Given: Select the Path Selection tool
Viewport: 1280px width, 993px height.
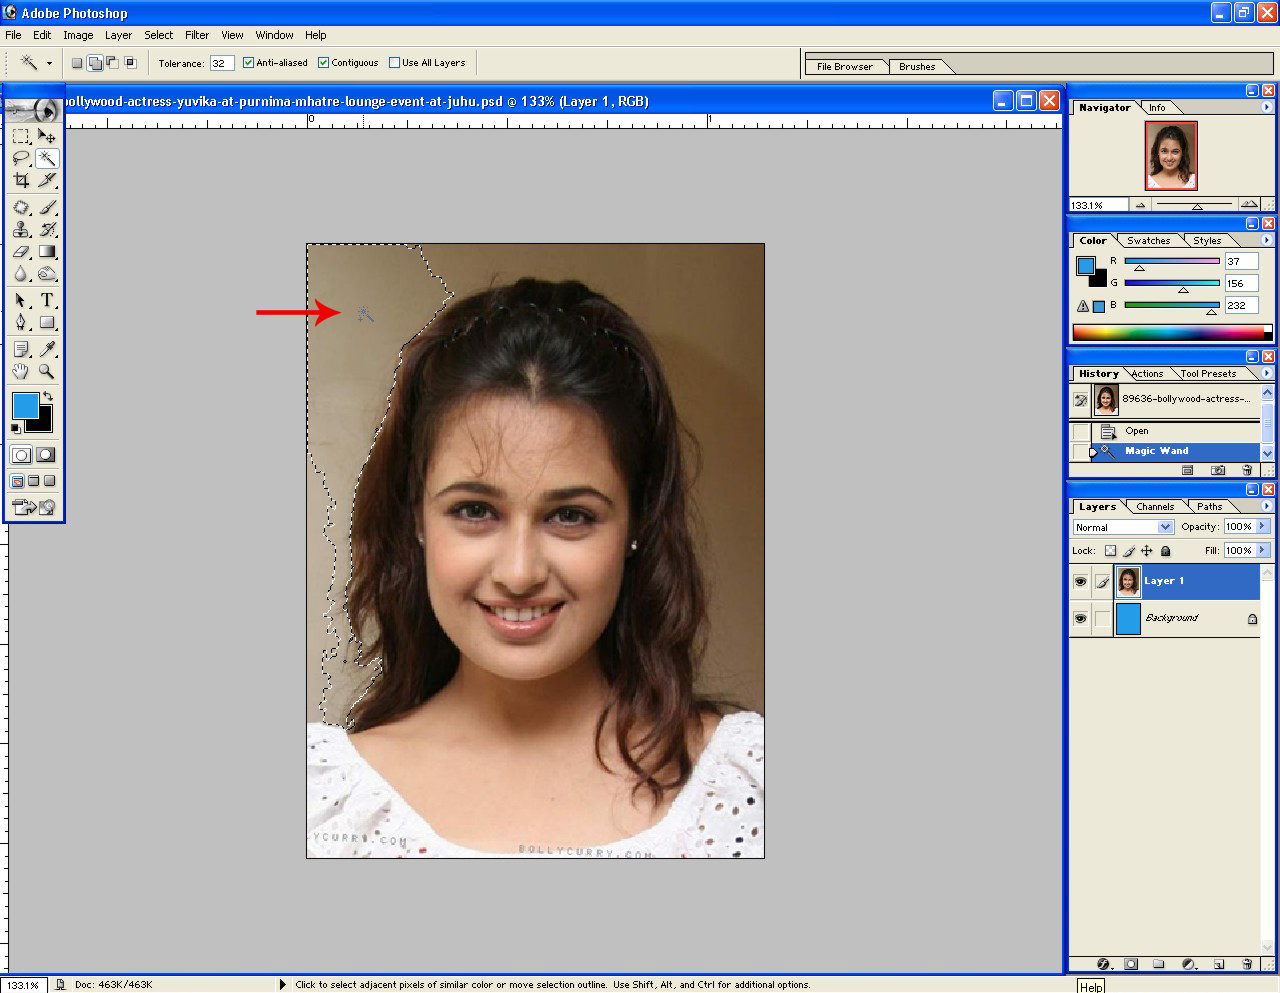Looking at the screenshot, I should 21,300.
